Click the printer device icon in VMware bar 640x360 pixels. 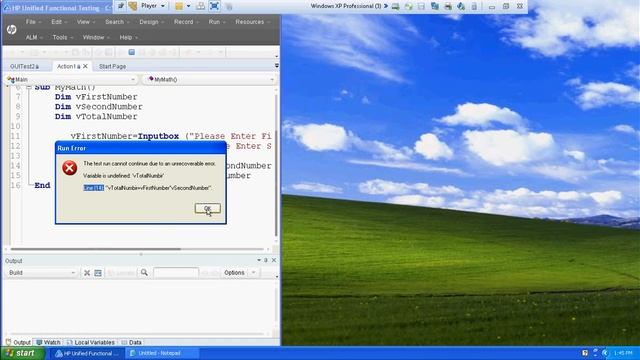point(448,6)
